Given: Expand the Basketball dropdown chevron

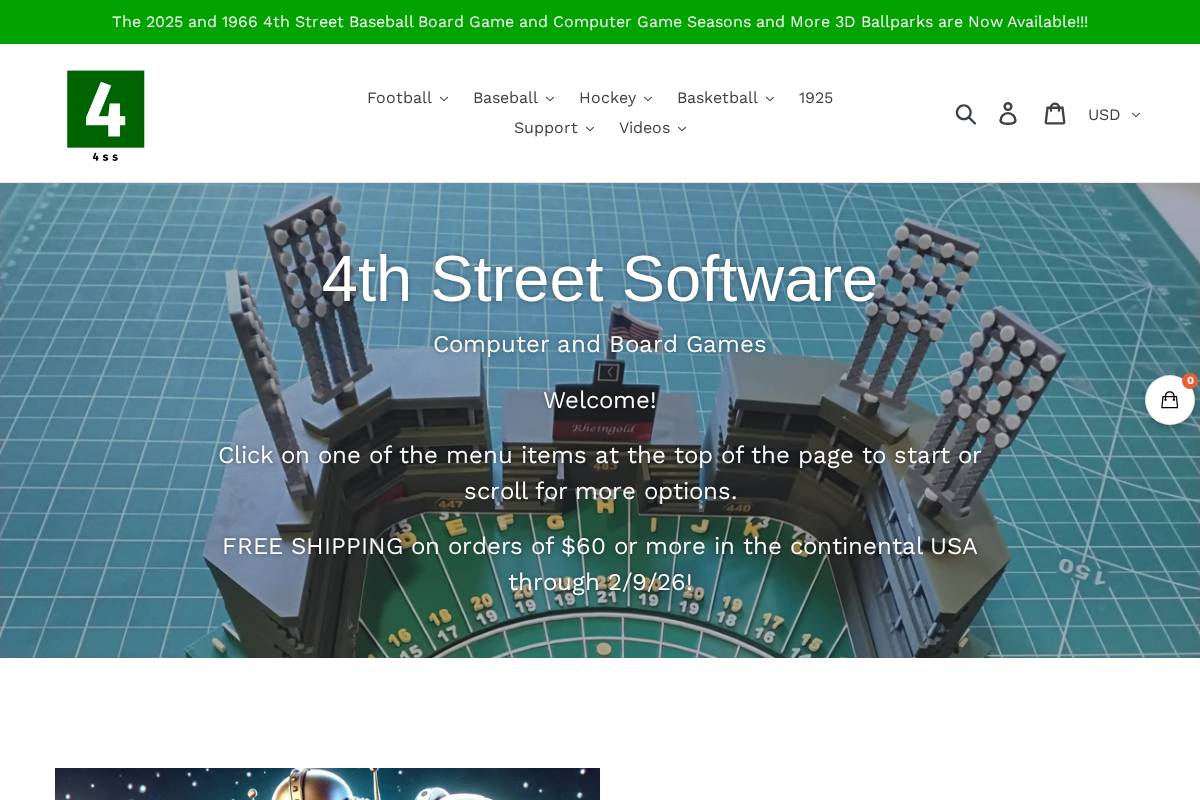Looking at the screenshot, I should pyautogui.click(x=769, y=98).
